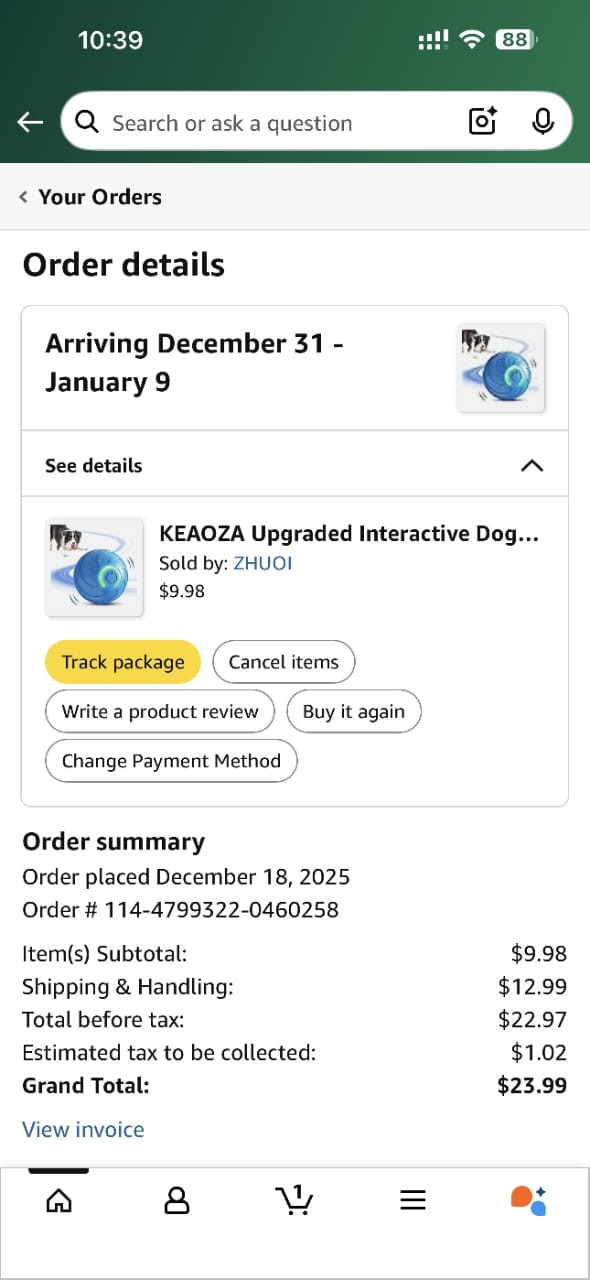Open camera lens search icon

pos(483,122)
